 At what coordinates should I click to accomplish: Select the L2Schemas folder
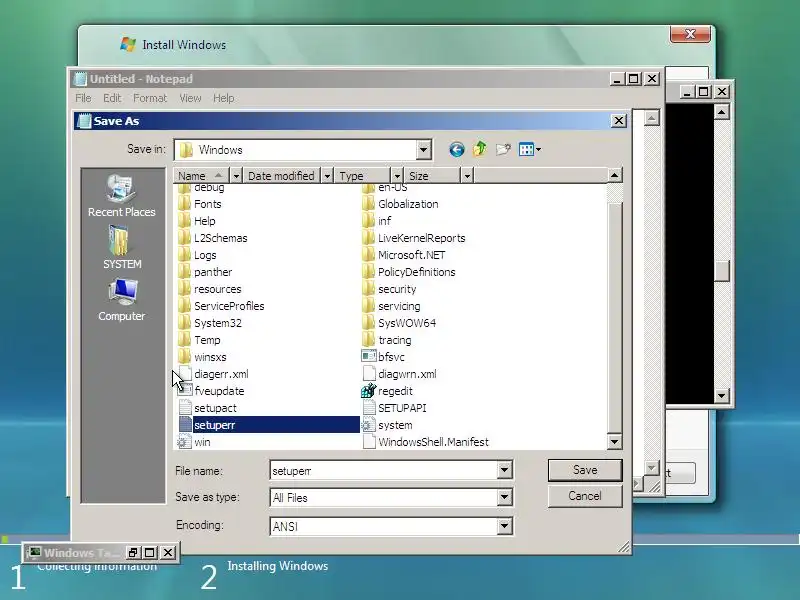(213, 238)
